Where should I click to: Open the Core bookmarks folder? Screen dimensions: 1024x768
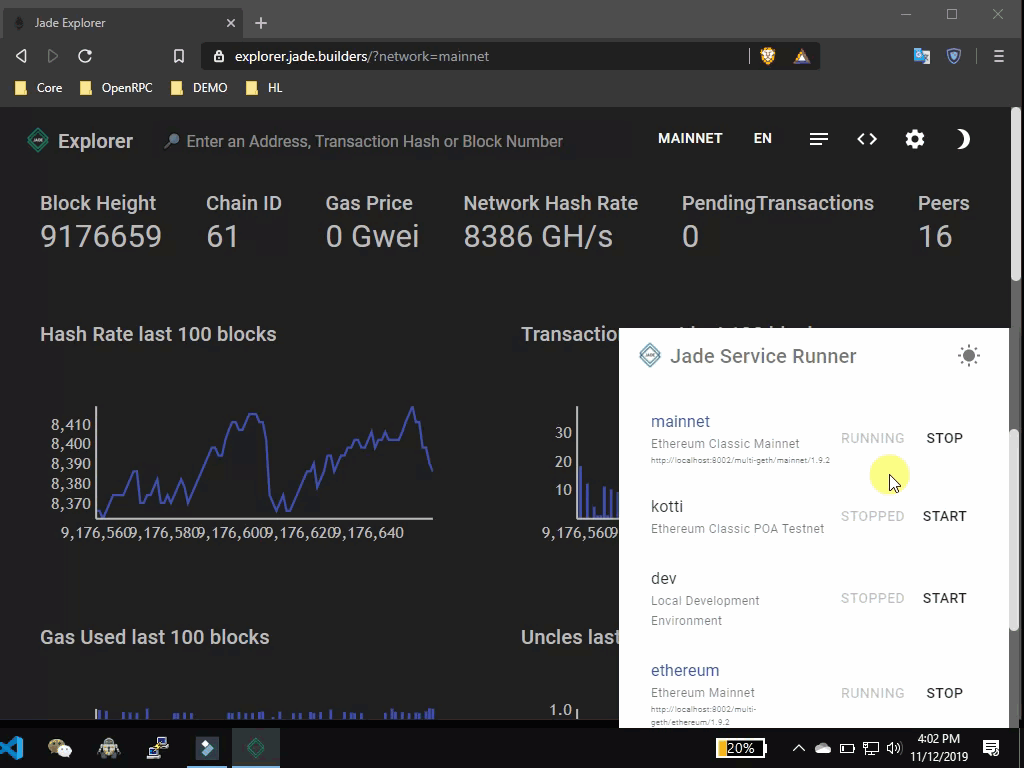[x=39, y=88]
